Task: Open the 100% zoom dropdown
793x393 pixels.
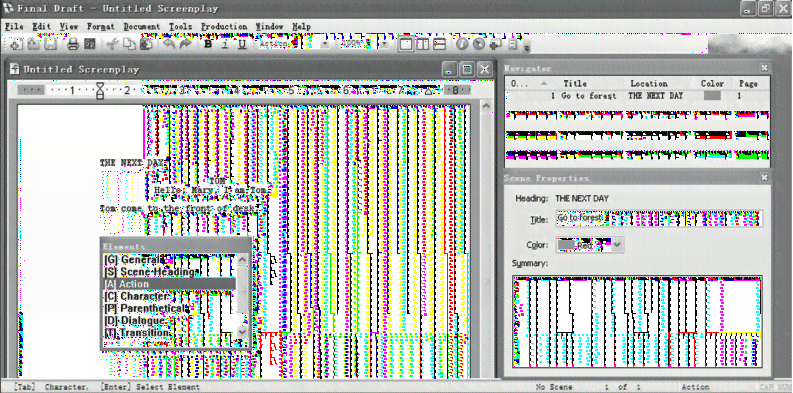Action: 385,45
